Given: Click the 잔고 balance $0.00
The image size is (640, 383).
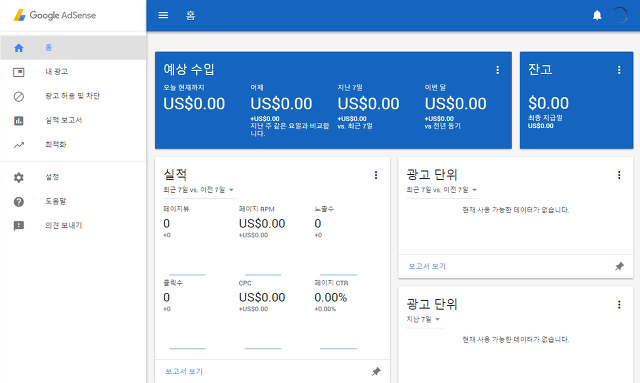Looking at the screenshot, I should coord(548,103).
